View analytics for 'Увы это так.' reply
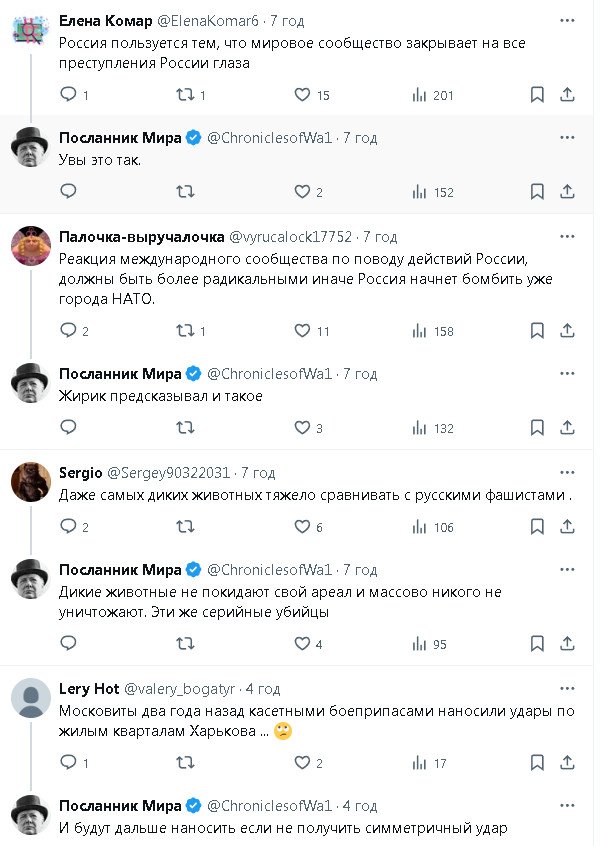The height and width of the screenshot is (846, 601). click(x=420, y=192)
